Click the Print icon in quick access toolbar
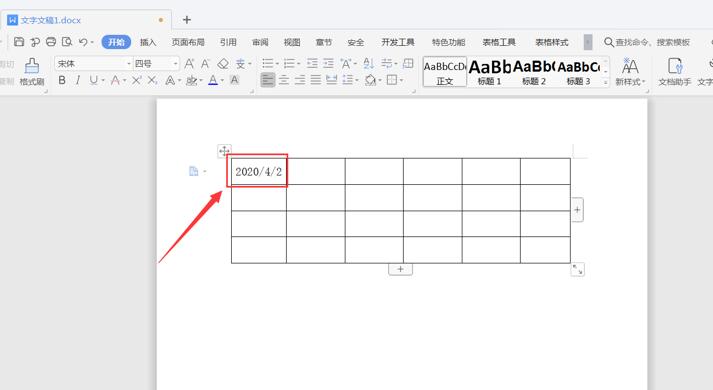The height and width of the screenshot is (390, 713). point(51,42)
